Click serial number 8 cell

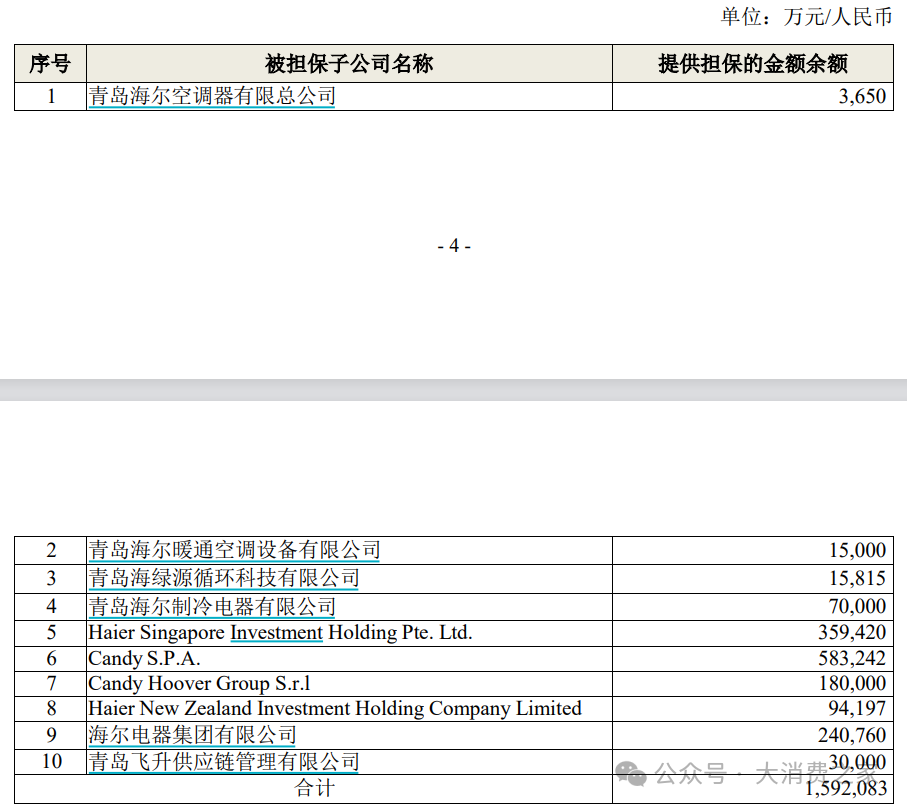(x=51, y=708)
